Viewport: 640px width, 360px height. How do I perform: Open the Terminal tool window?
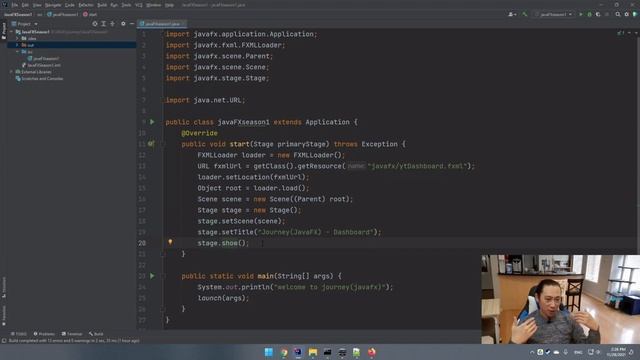pos(72,334)
